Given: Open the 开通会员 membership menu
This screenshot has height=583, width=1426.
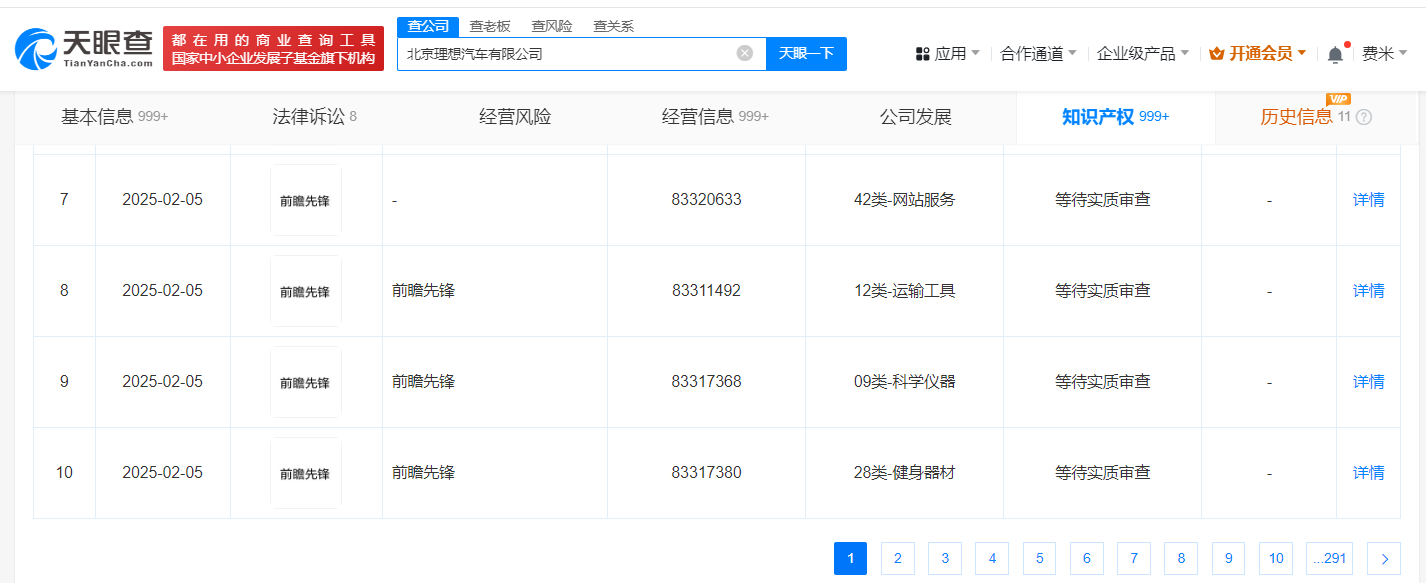Looking at the screenshot, I should tap(1258, 54).
